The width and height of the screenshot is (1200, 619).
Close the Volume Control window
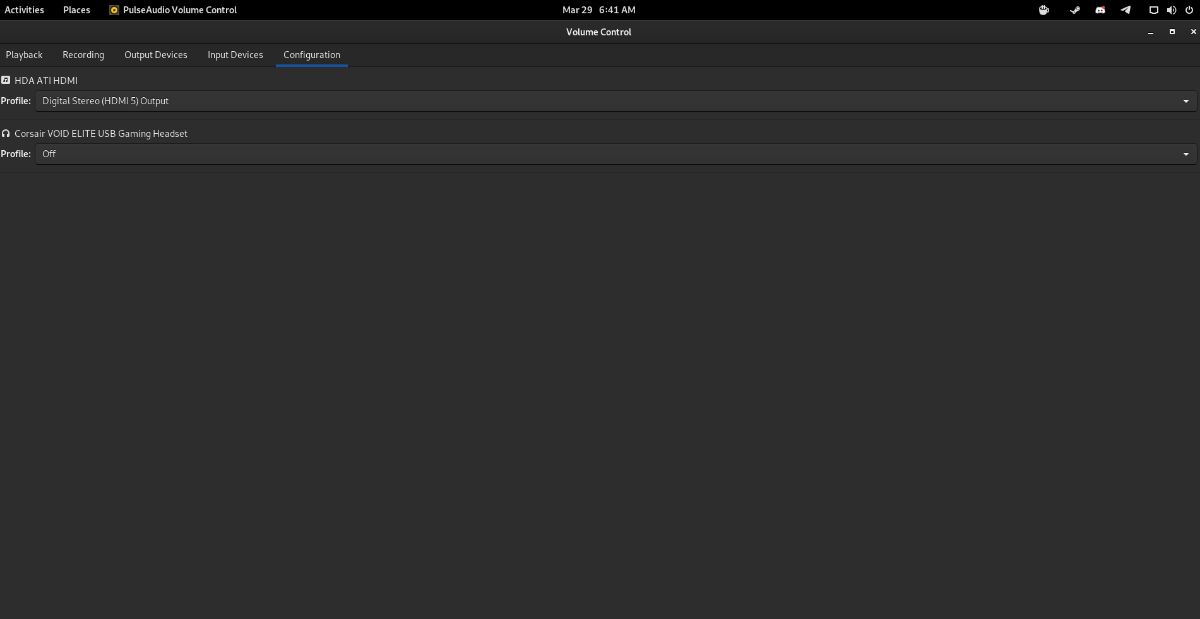(1192, 32)
